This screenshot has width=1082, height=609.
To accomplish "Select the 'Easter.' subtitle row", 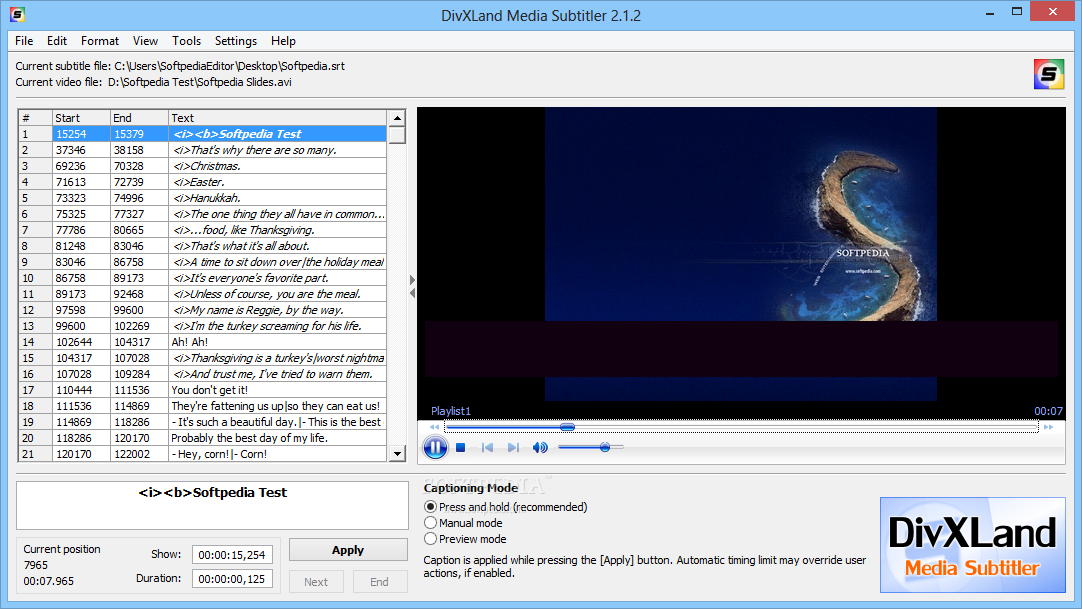I will (x=203, y=182).
